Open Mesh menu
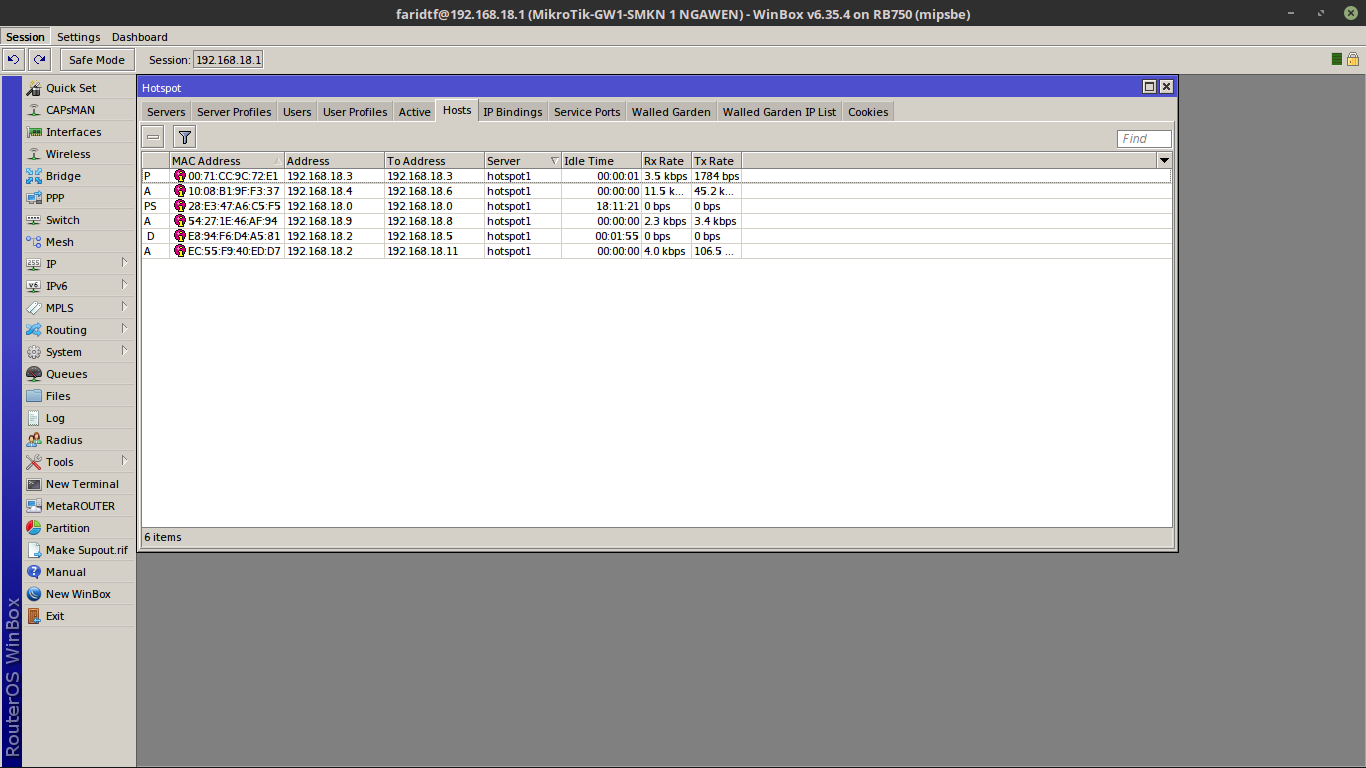Screen dimensions: 1366x768 tap(78, 242)
